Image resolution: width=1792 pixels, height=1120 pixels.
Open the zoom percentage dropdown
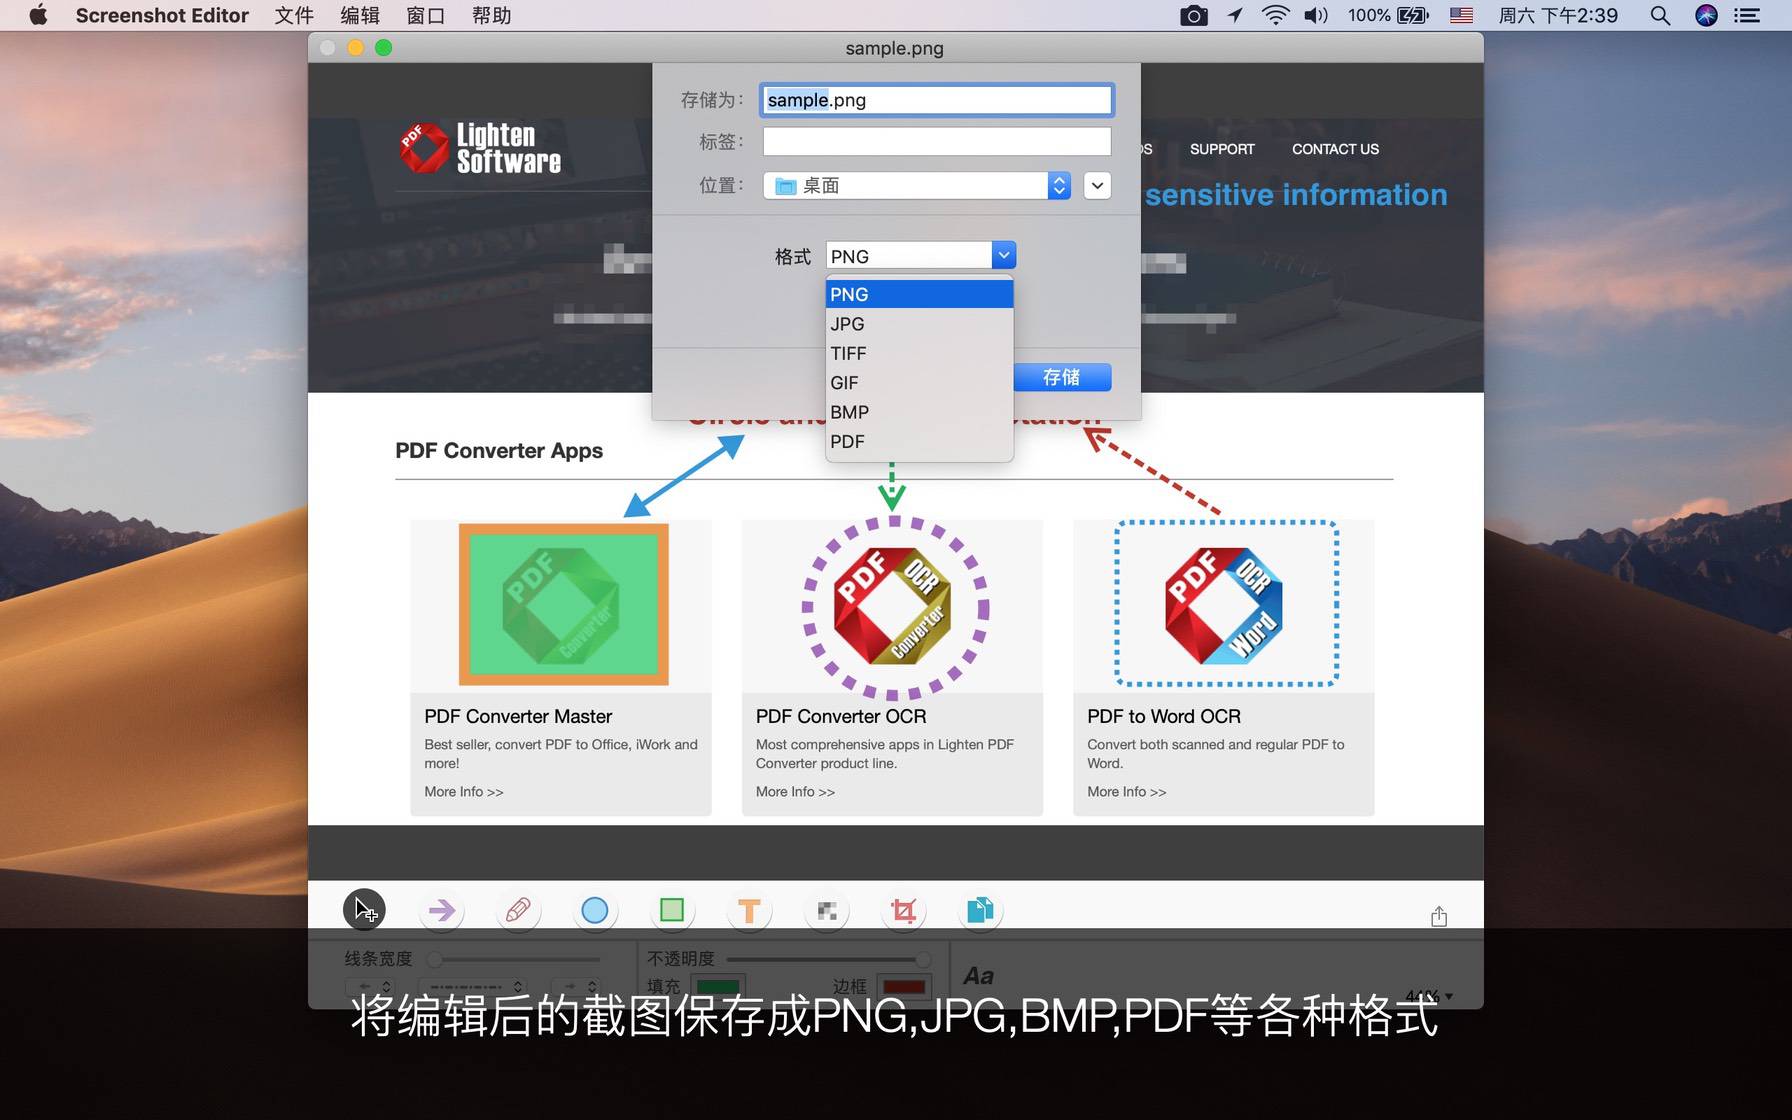pyautogui.click(x=1429, y=996)
